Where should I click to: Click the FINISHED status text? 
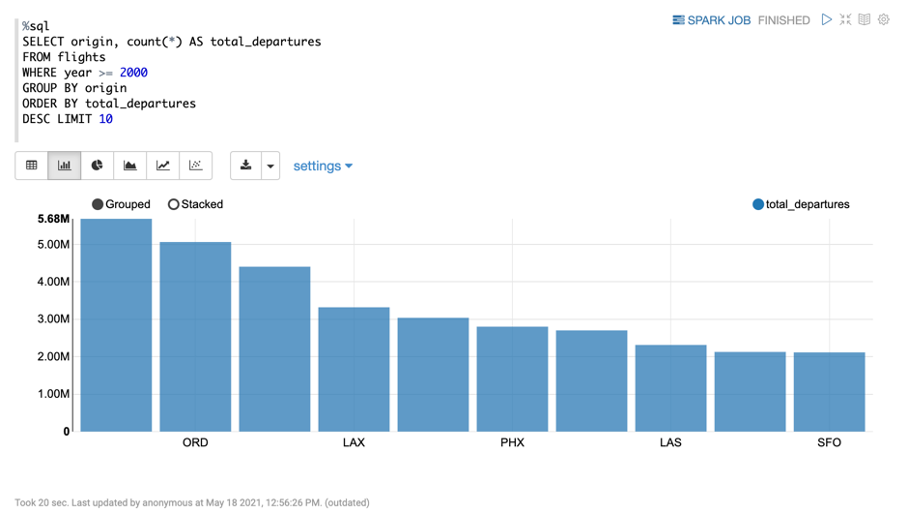pos(783,20)
